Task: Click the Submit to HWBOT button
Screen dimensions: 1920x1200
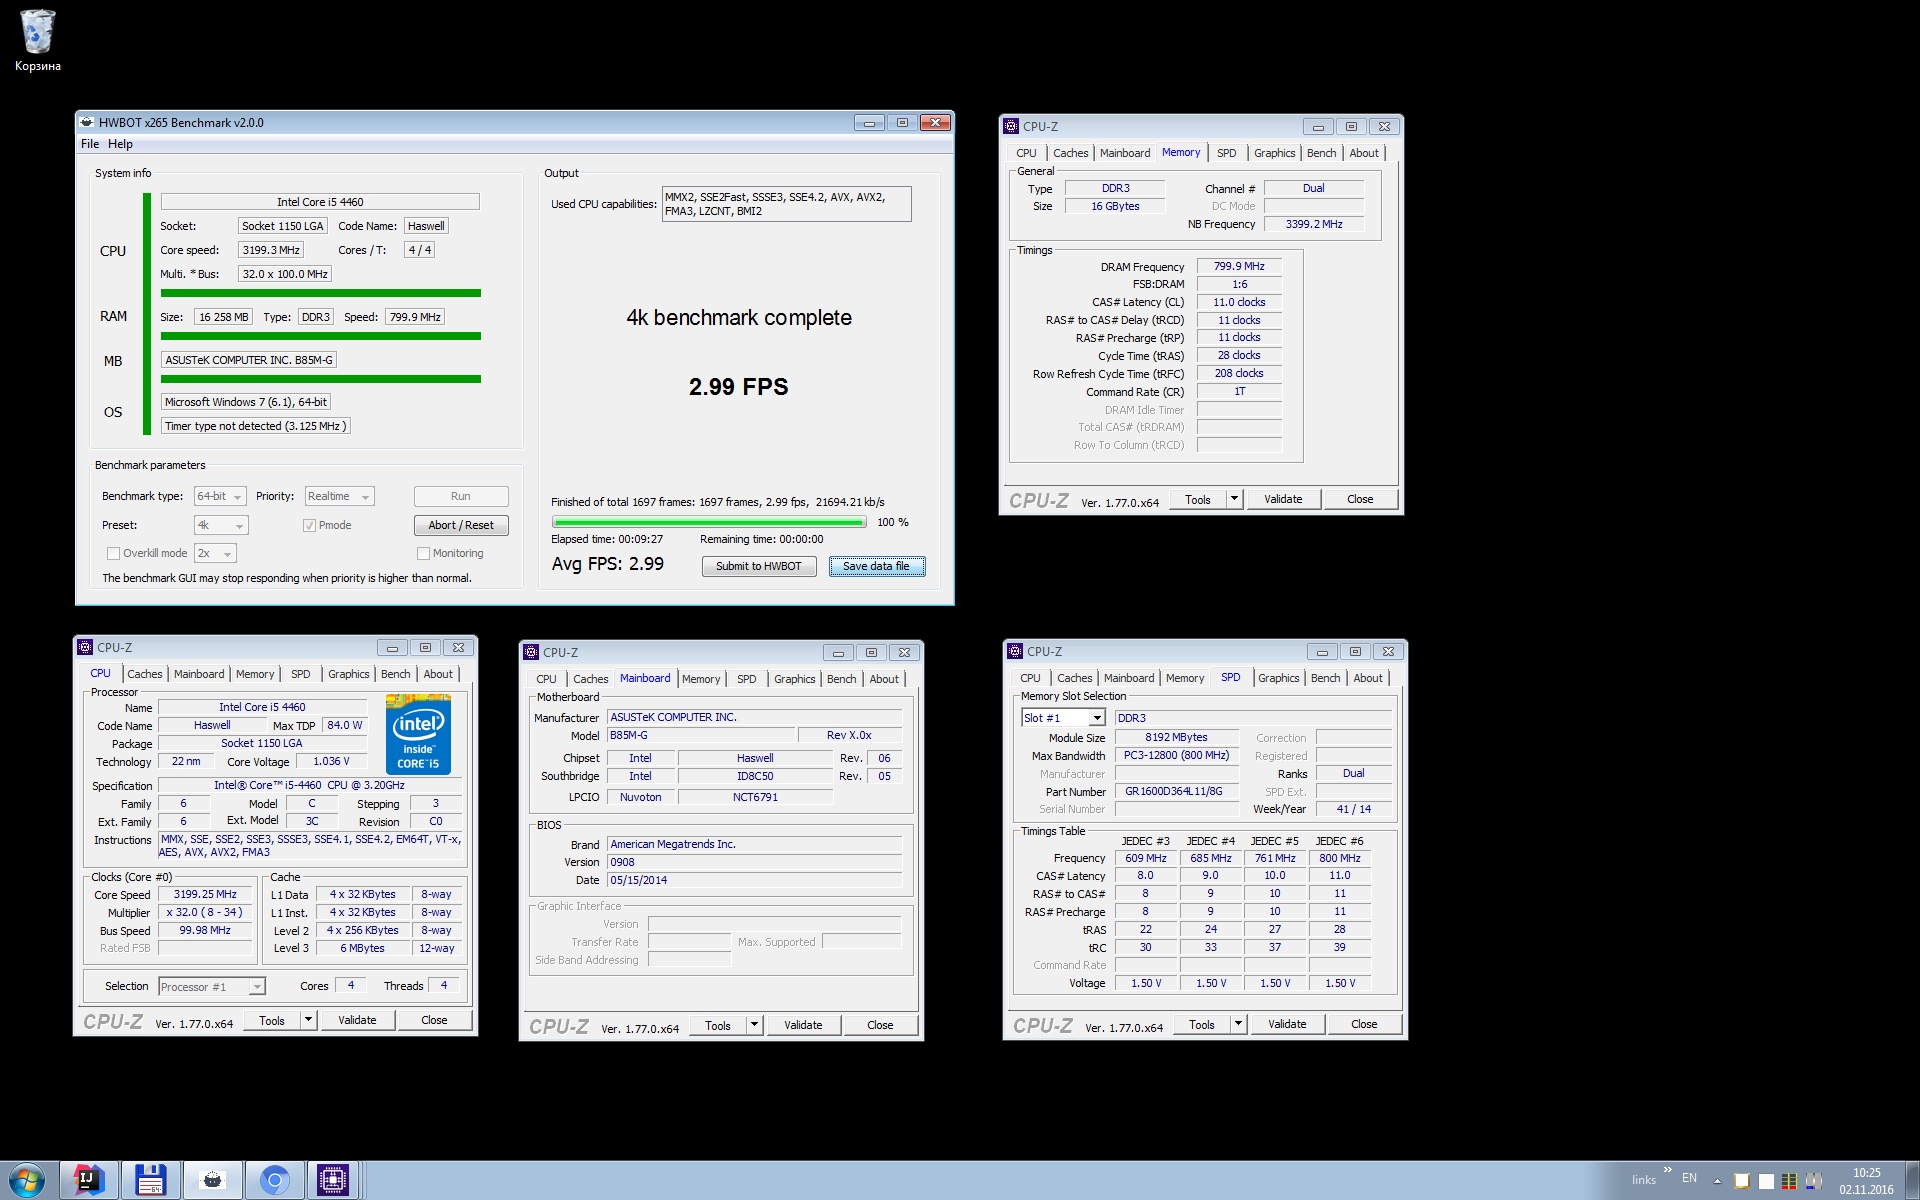Action: point(759,566)
